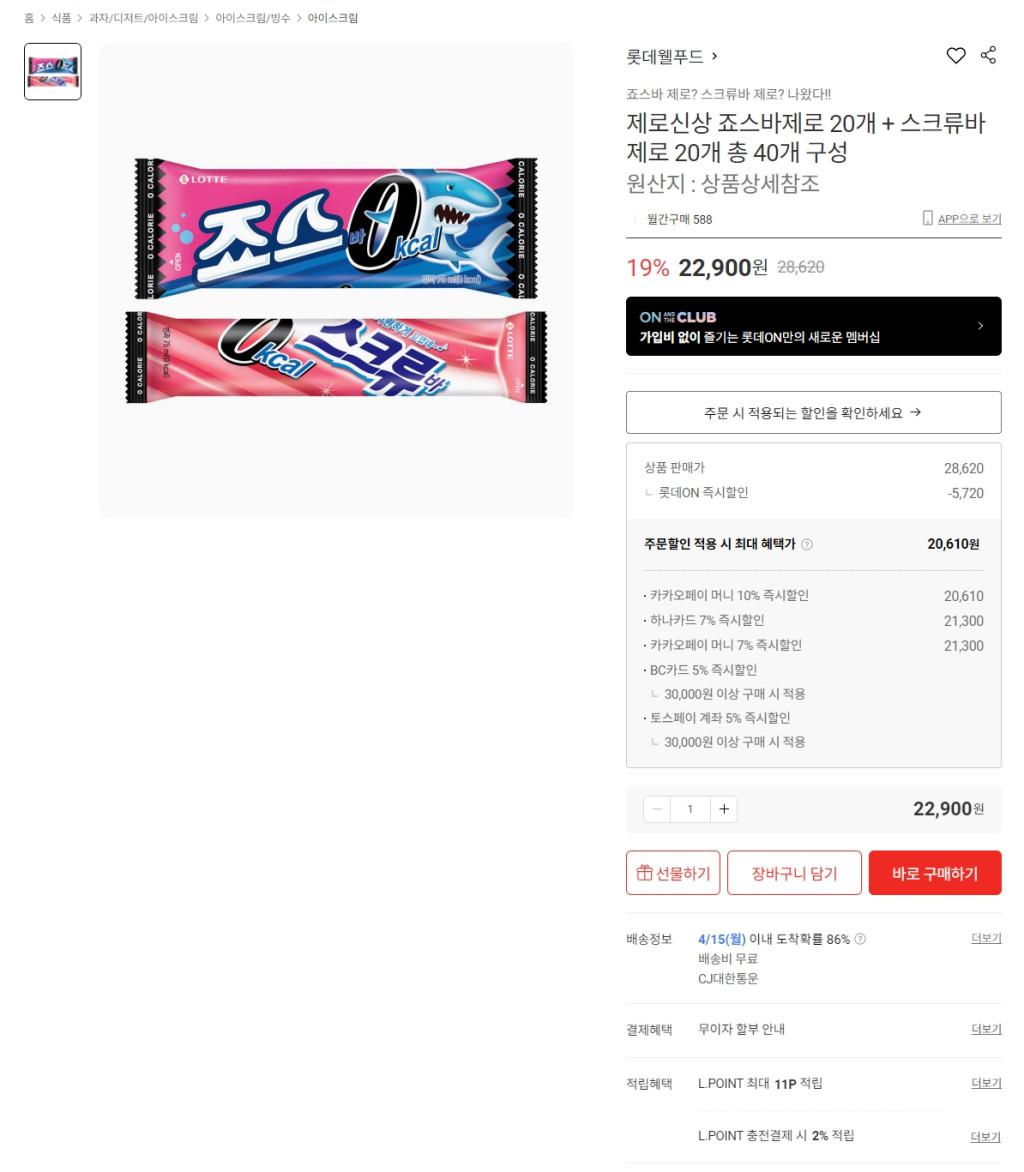Click the share icon
This screenshot has width=1024, height=1172.
point(988,55)
